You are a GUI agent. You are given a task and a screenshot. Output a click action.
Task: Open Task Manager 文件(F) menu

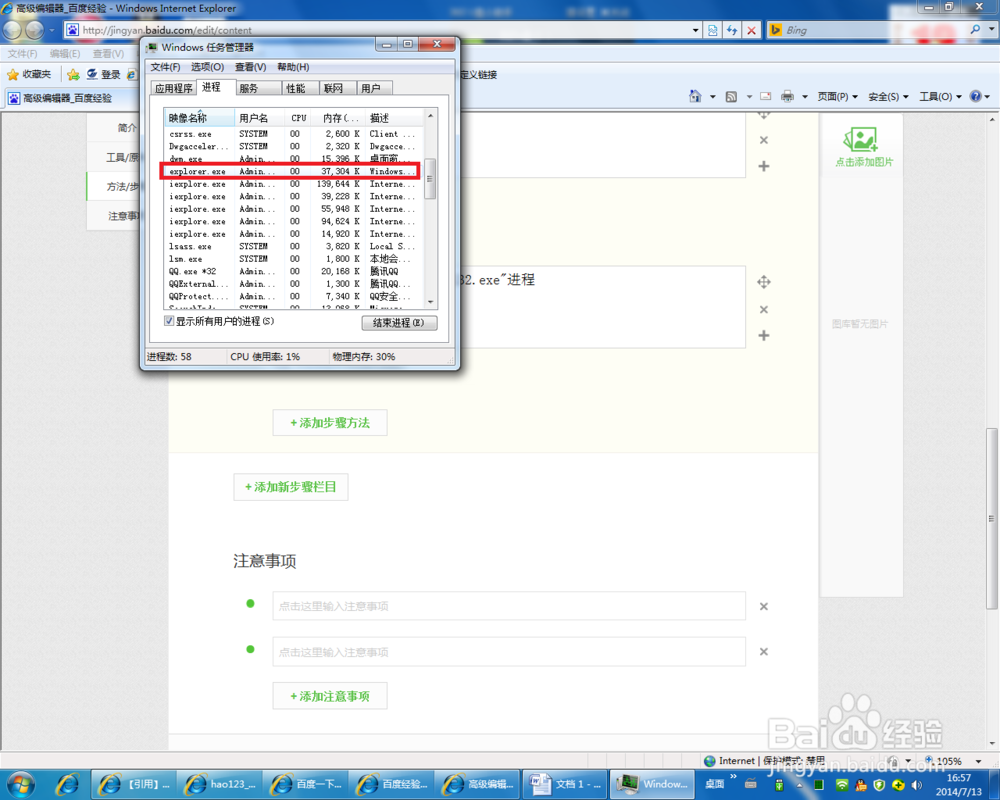pos(165,67)
